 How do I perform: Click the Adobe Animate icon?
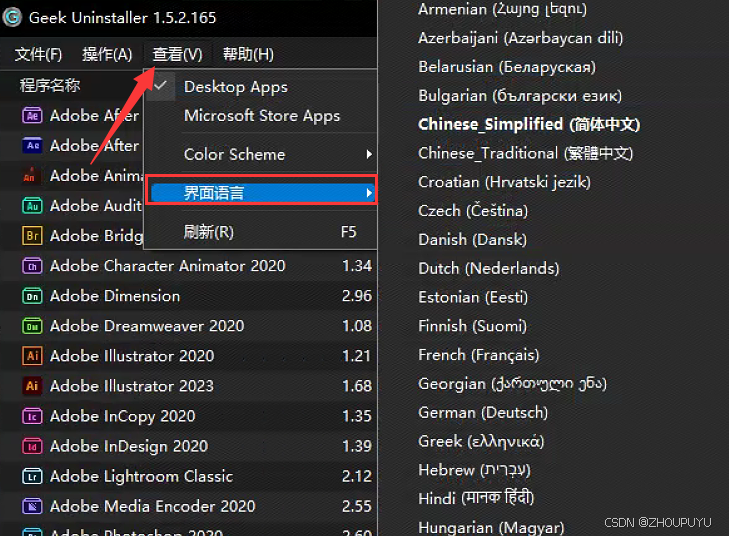coord(29,175)
